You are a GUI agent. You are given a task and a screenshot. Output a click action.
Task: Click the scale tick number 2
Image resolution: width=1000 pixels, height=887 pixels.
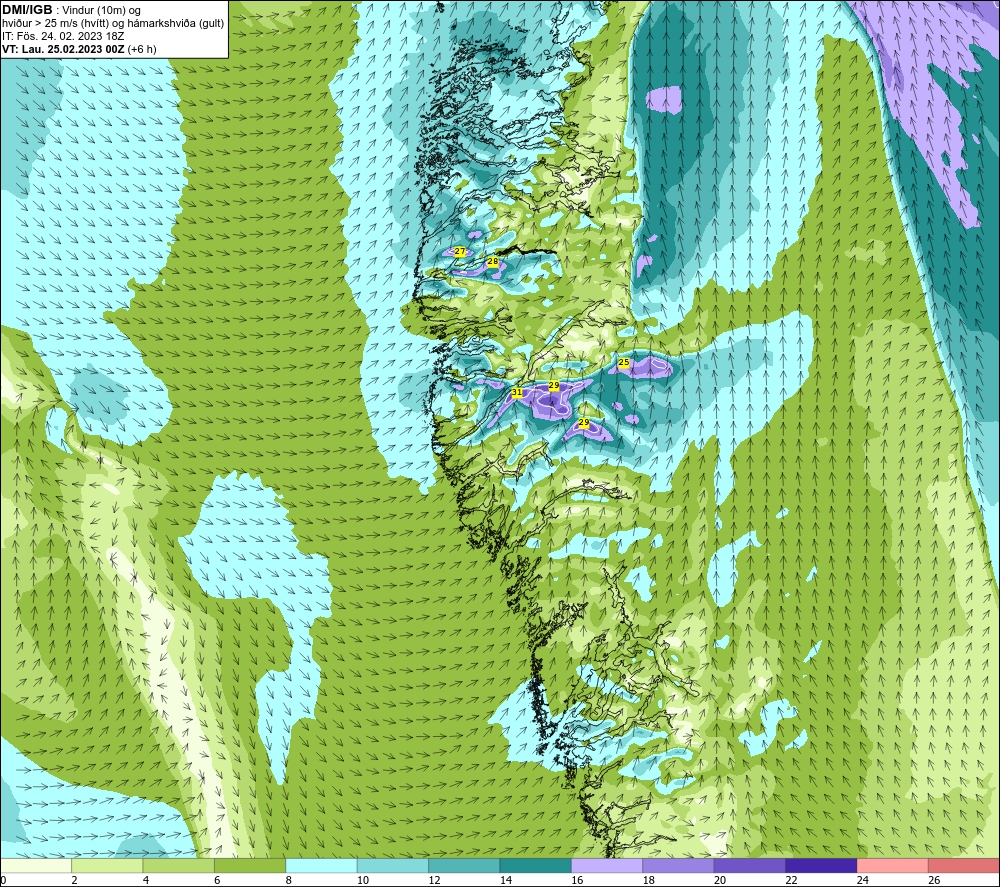click(x=75, y=880)
